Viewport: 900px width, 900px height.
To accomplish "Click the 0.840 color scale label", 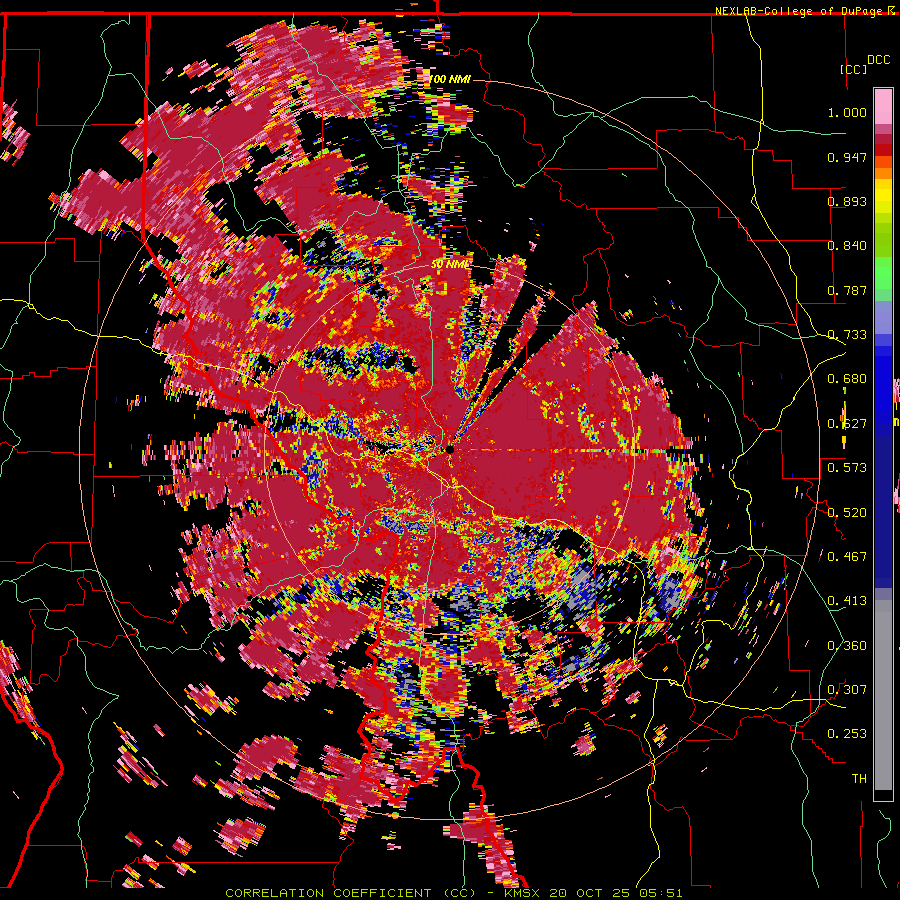I will 847,246.
